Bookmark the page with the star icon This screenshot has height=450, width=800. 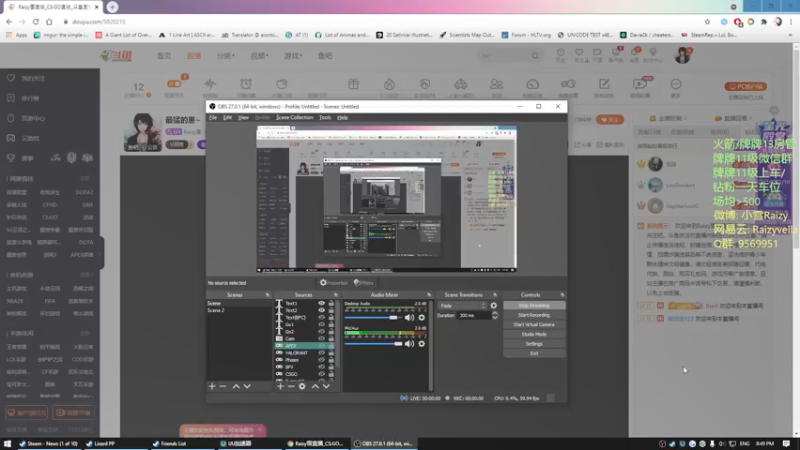(707, 21)
